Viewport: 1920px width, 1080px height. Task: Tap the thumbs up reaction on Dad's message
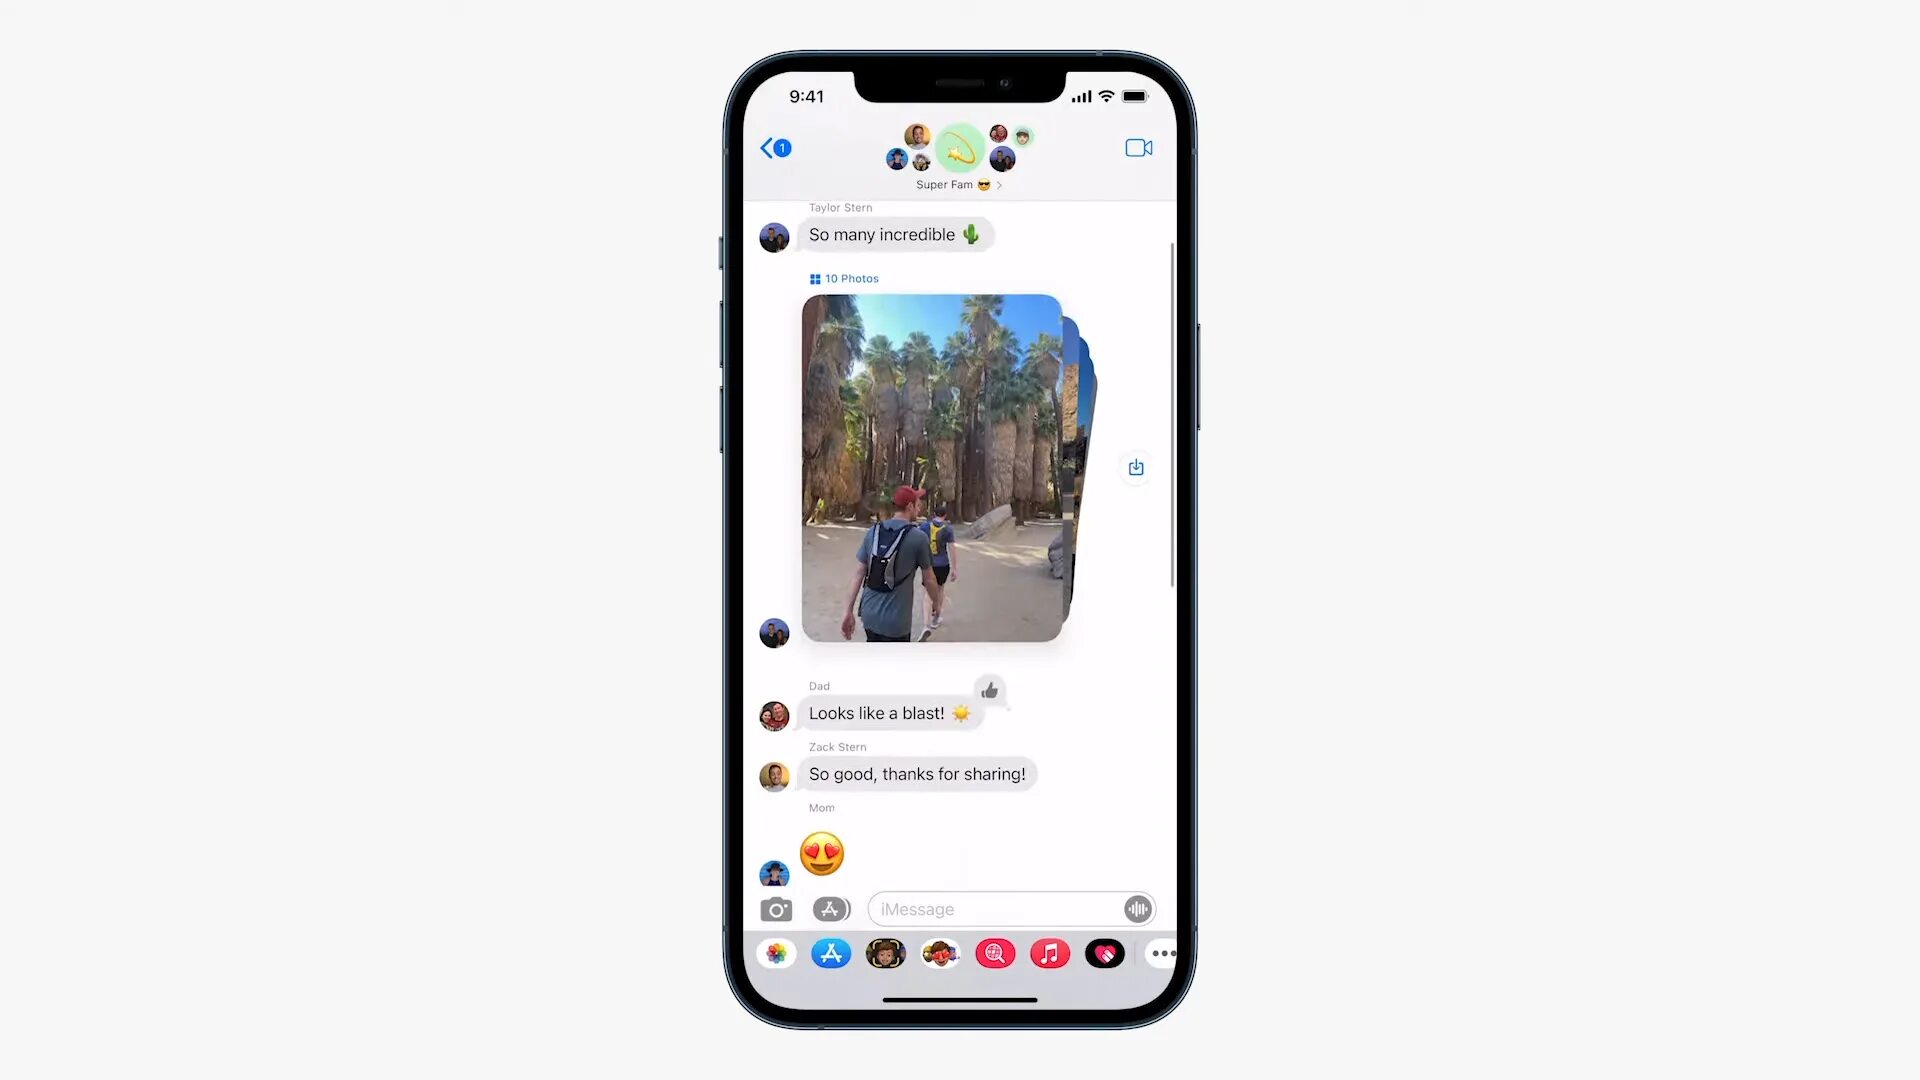click(x=989, y=691)
